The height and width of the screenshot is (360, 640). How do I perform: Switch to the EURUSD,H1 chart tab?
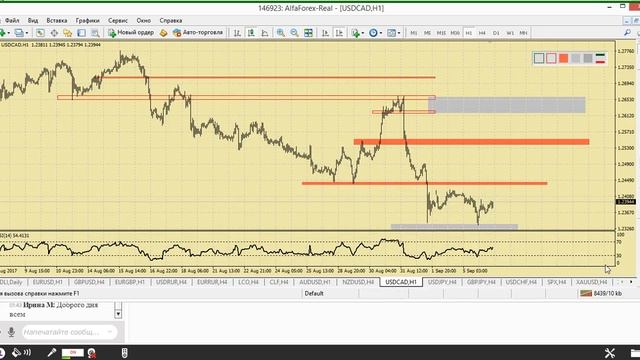click(48, 282)
